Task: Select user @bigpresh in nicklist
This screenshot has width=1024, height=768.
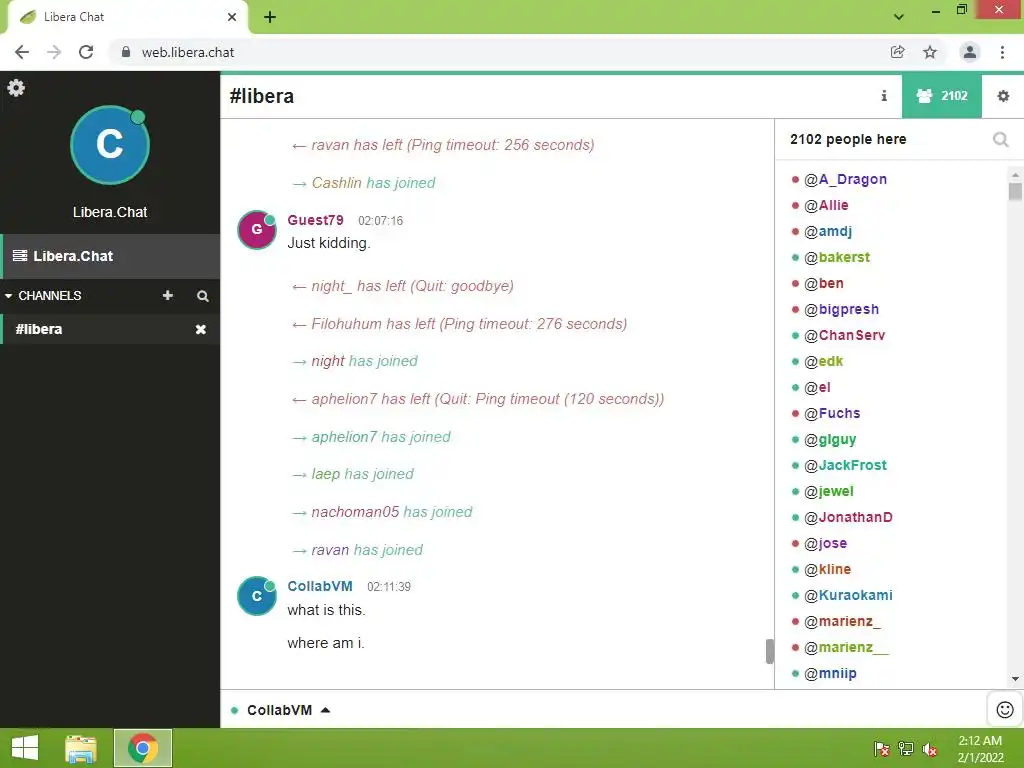Action: pos(841,309)
